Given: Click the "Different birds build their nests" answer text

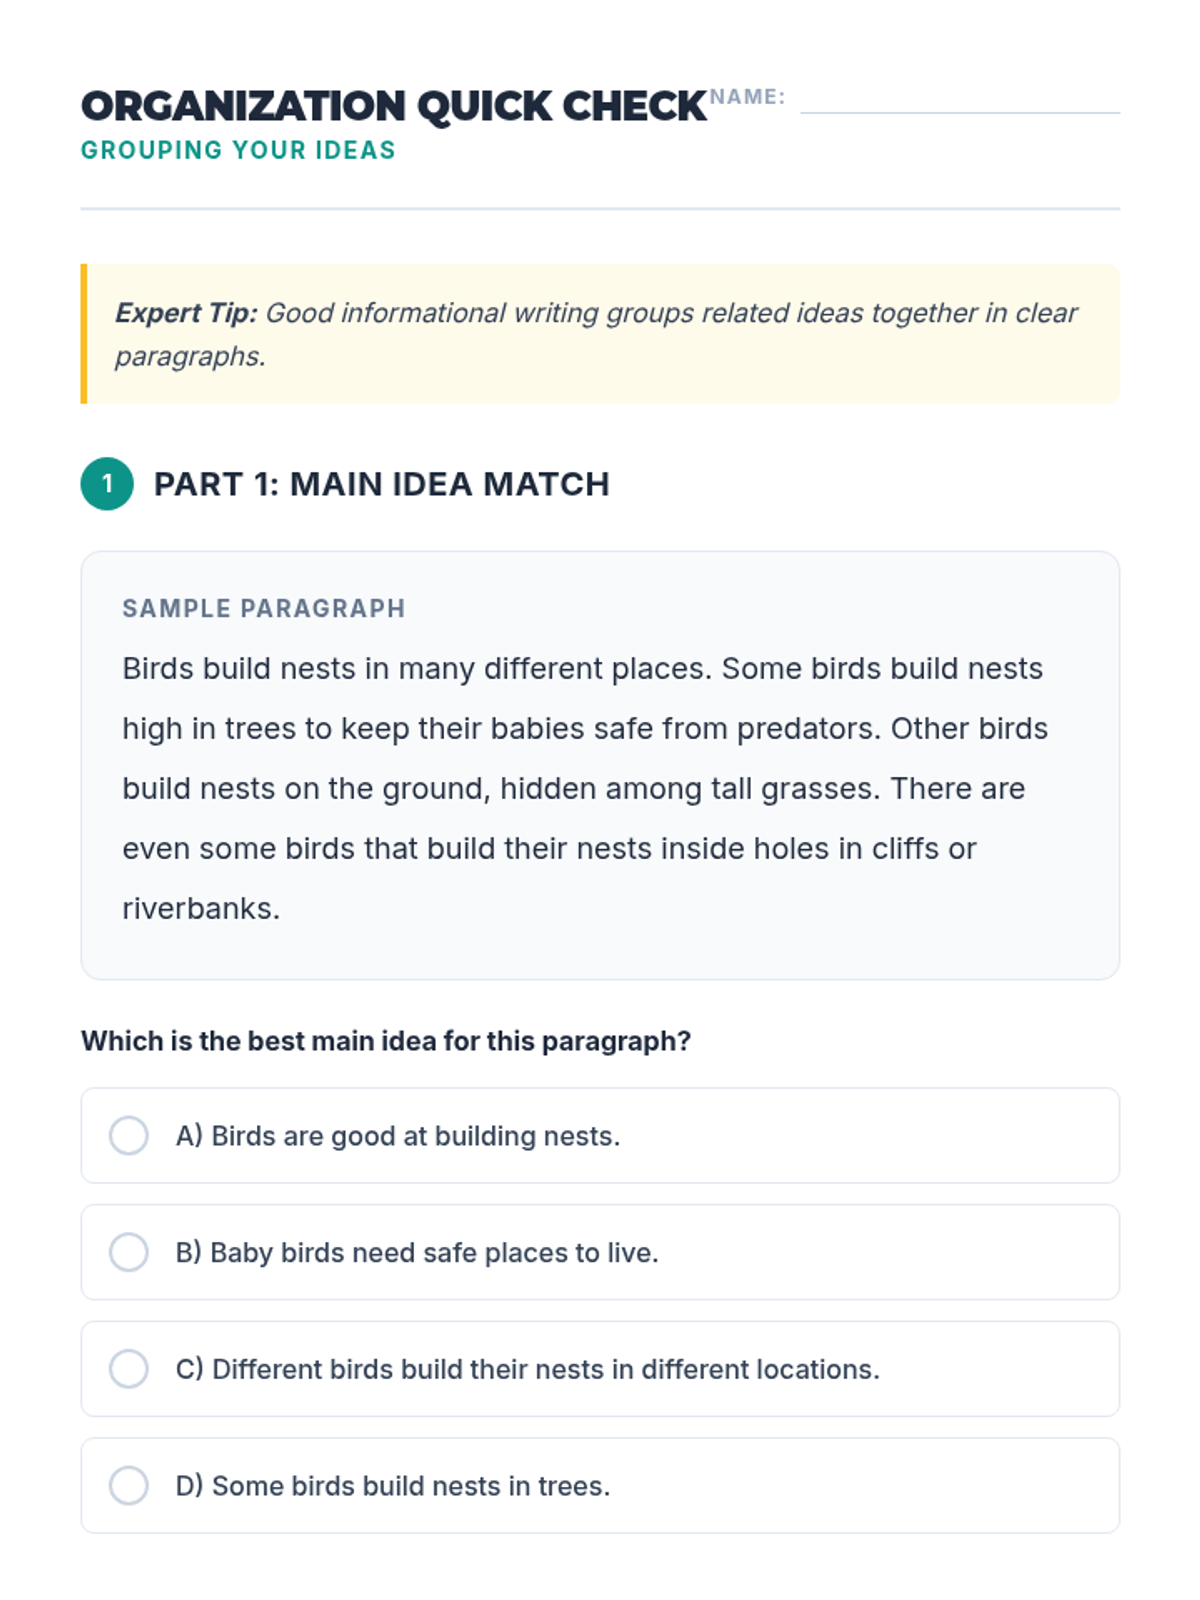Looking at the screenshot, I should [x=528, y=1369].
